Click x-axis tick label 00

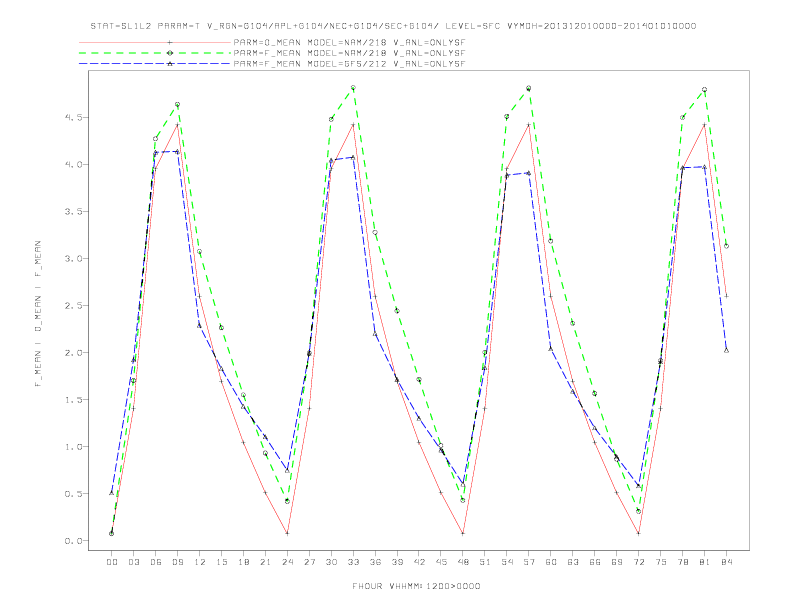112,562
